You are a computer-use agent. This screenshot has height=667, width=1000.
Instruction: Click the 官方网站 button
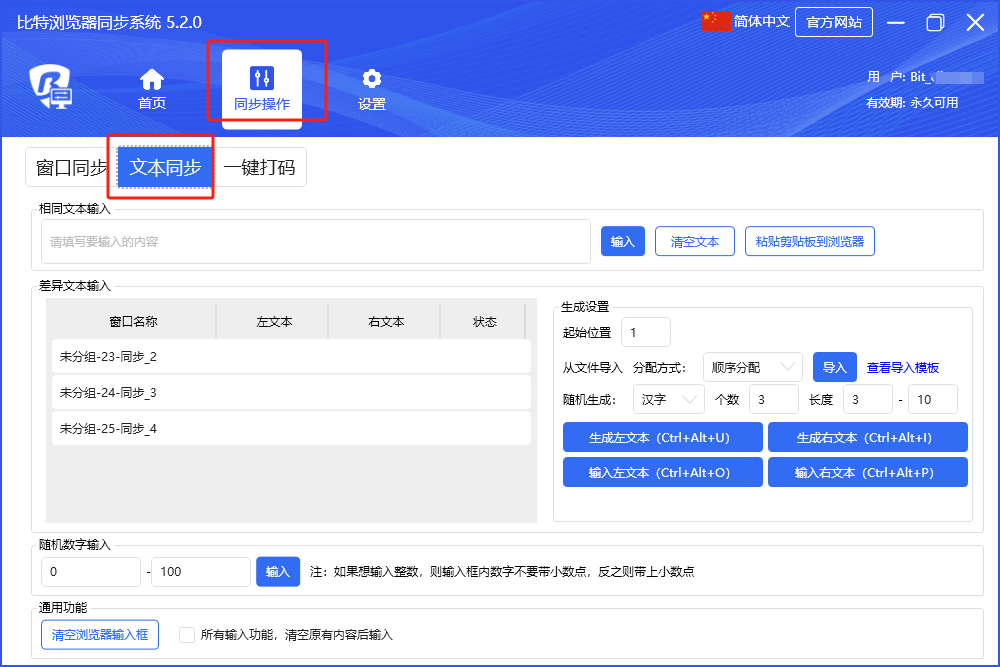(833, 22)
